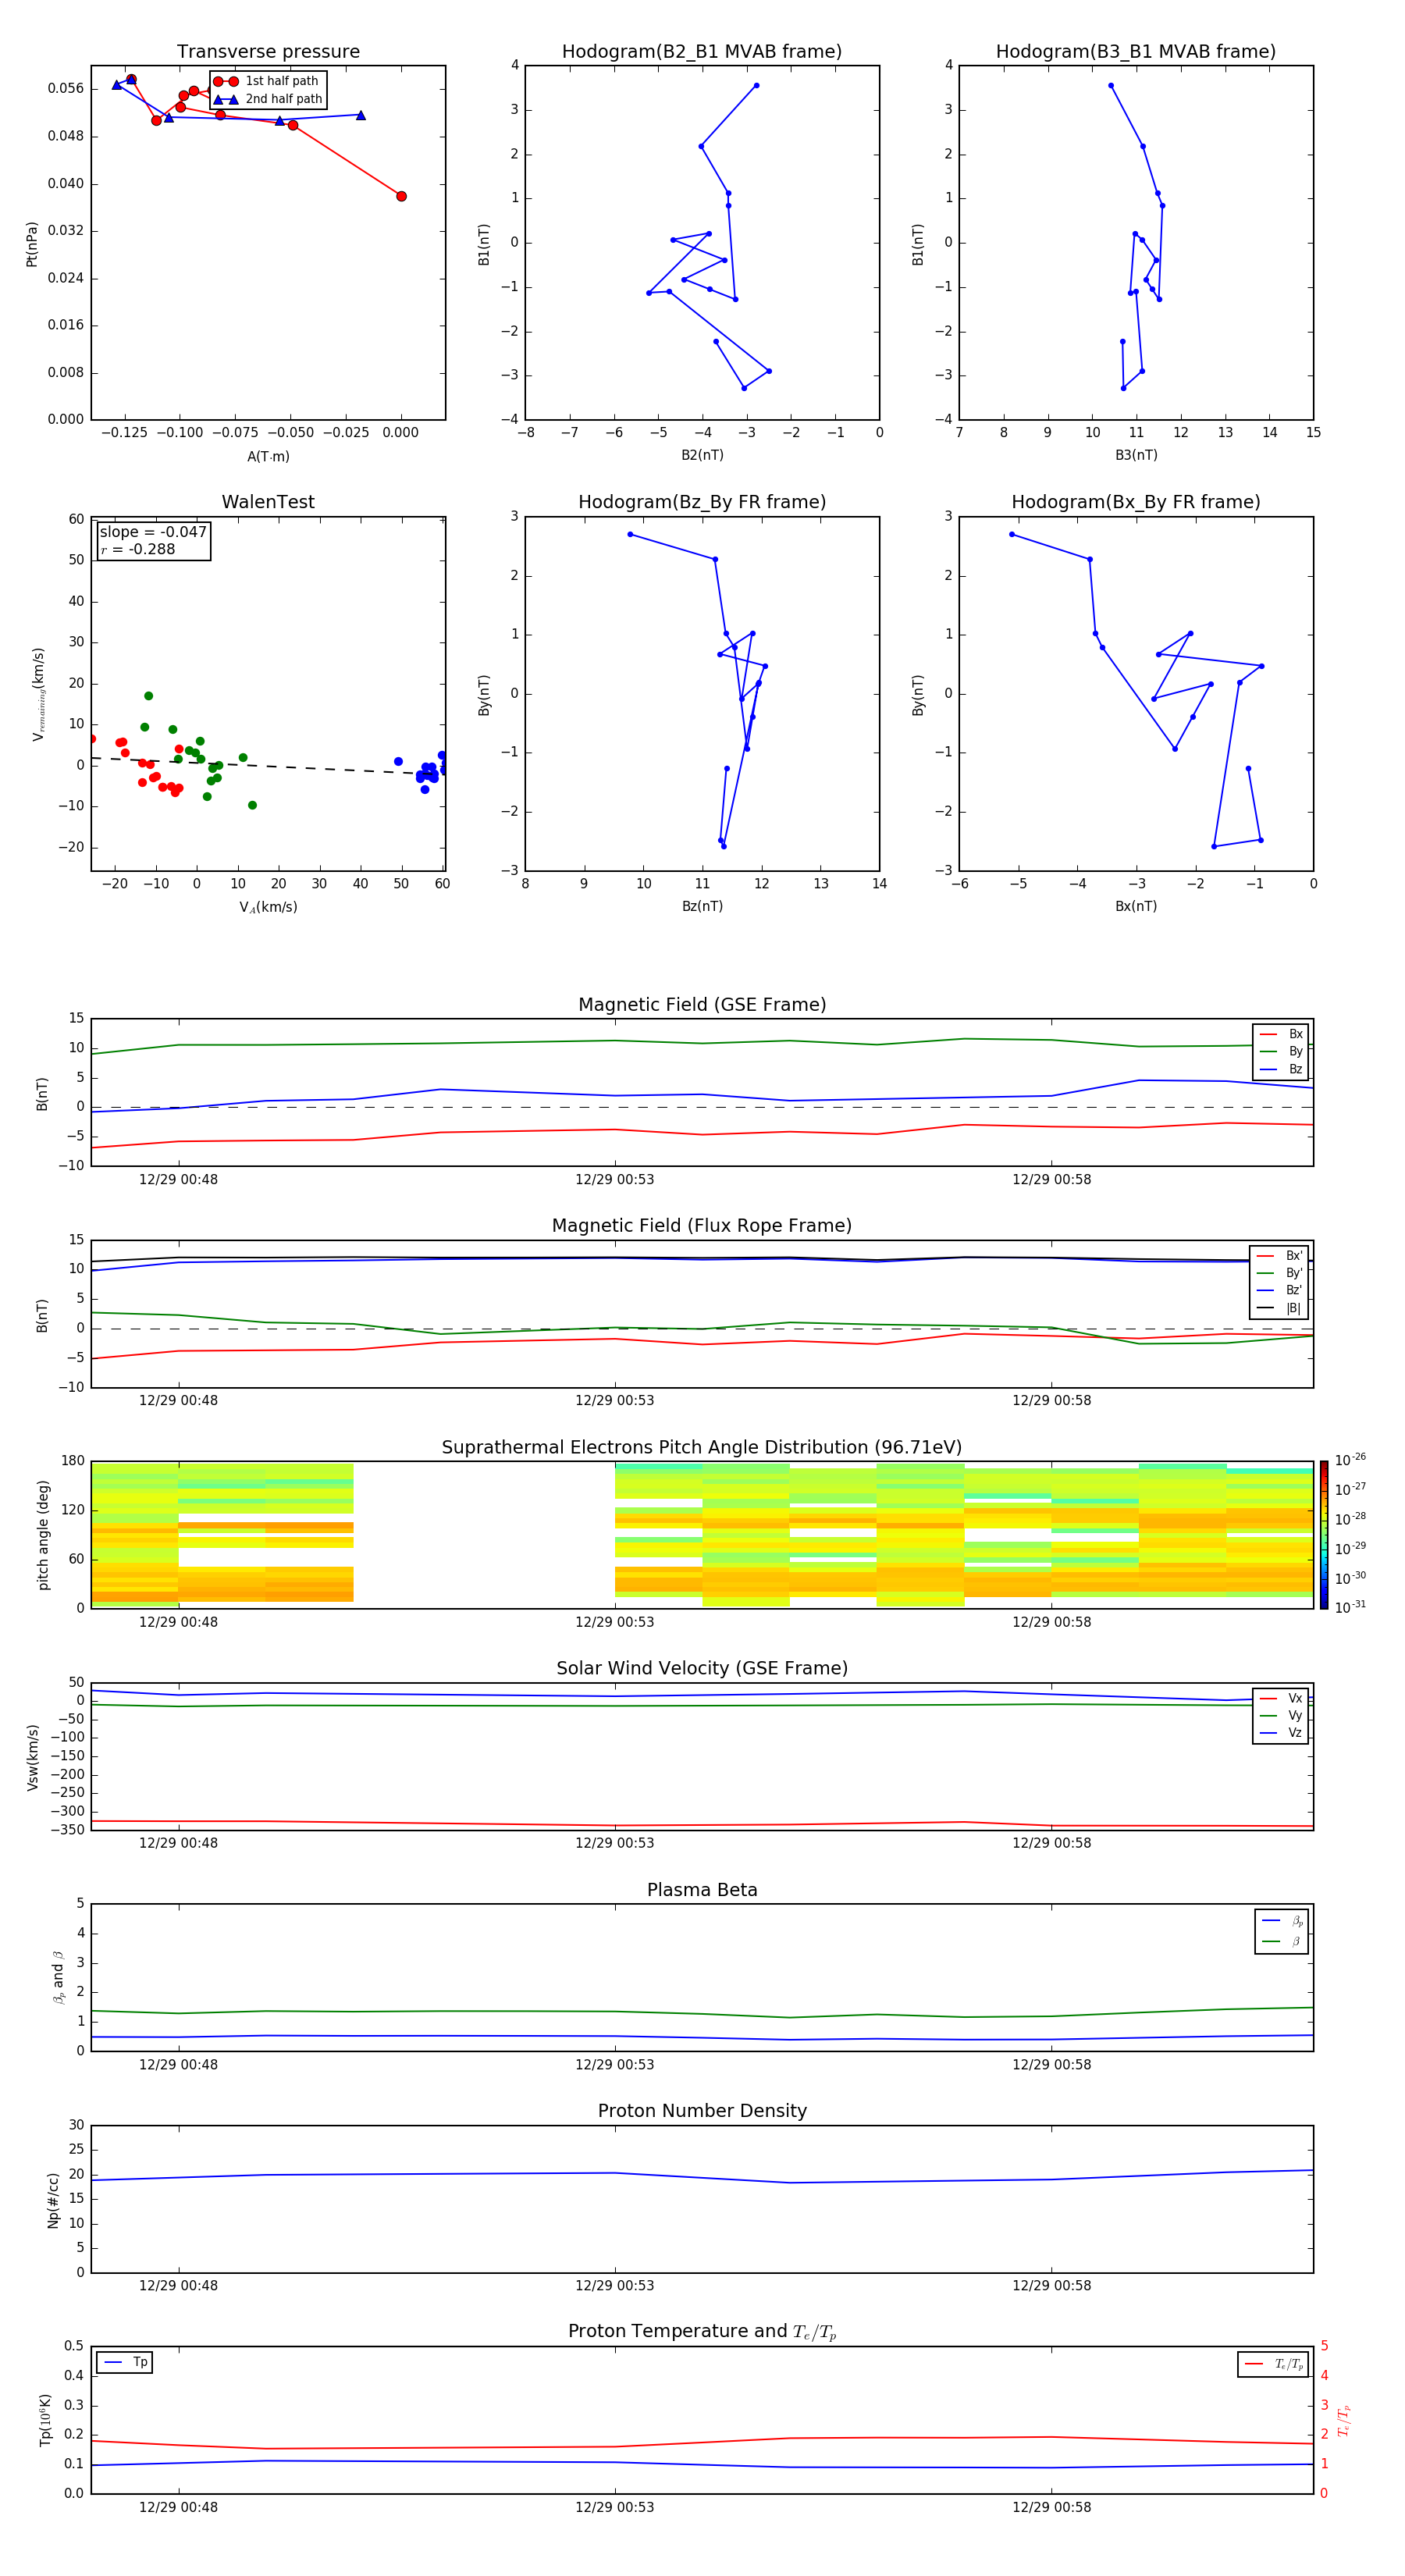This screenshot has height=2576, width=1405.
Task: Click the 'Bz(nT)' x-axis label
Action: pyautogui.click(x=702, y=906)
